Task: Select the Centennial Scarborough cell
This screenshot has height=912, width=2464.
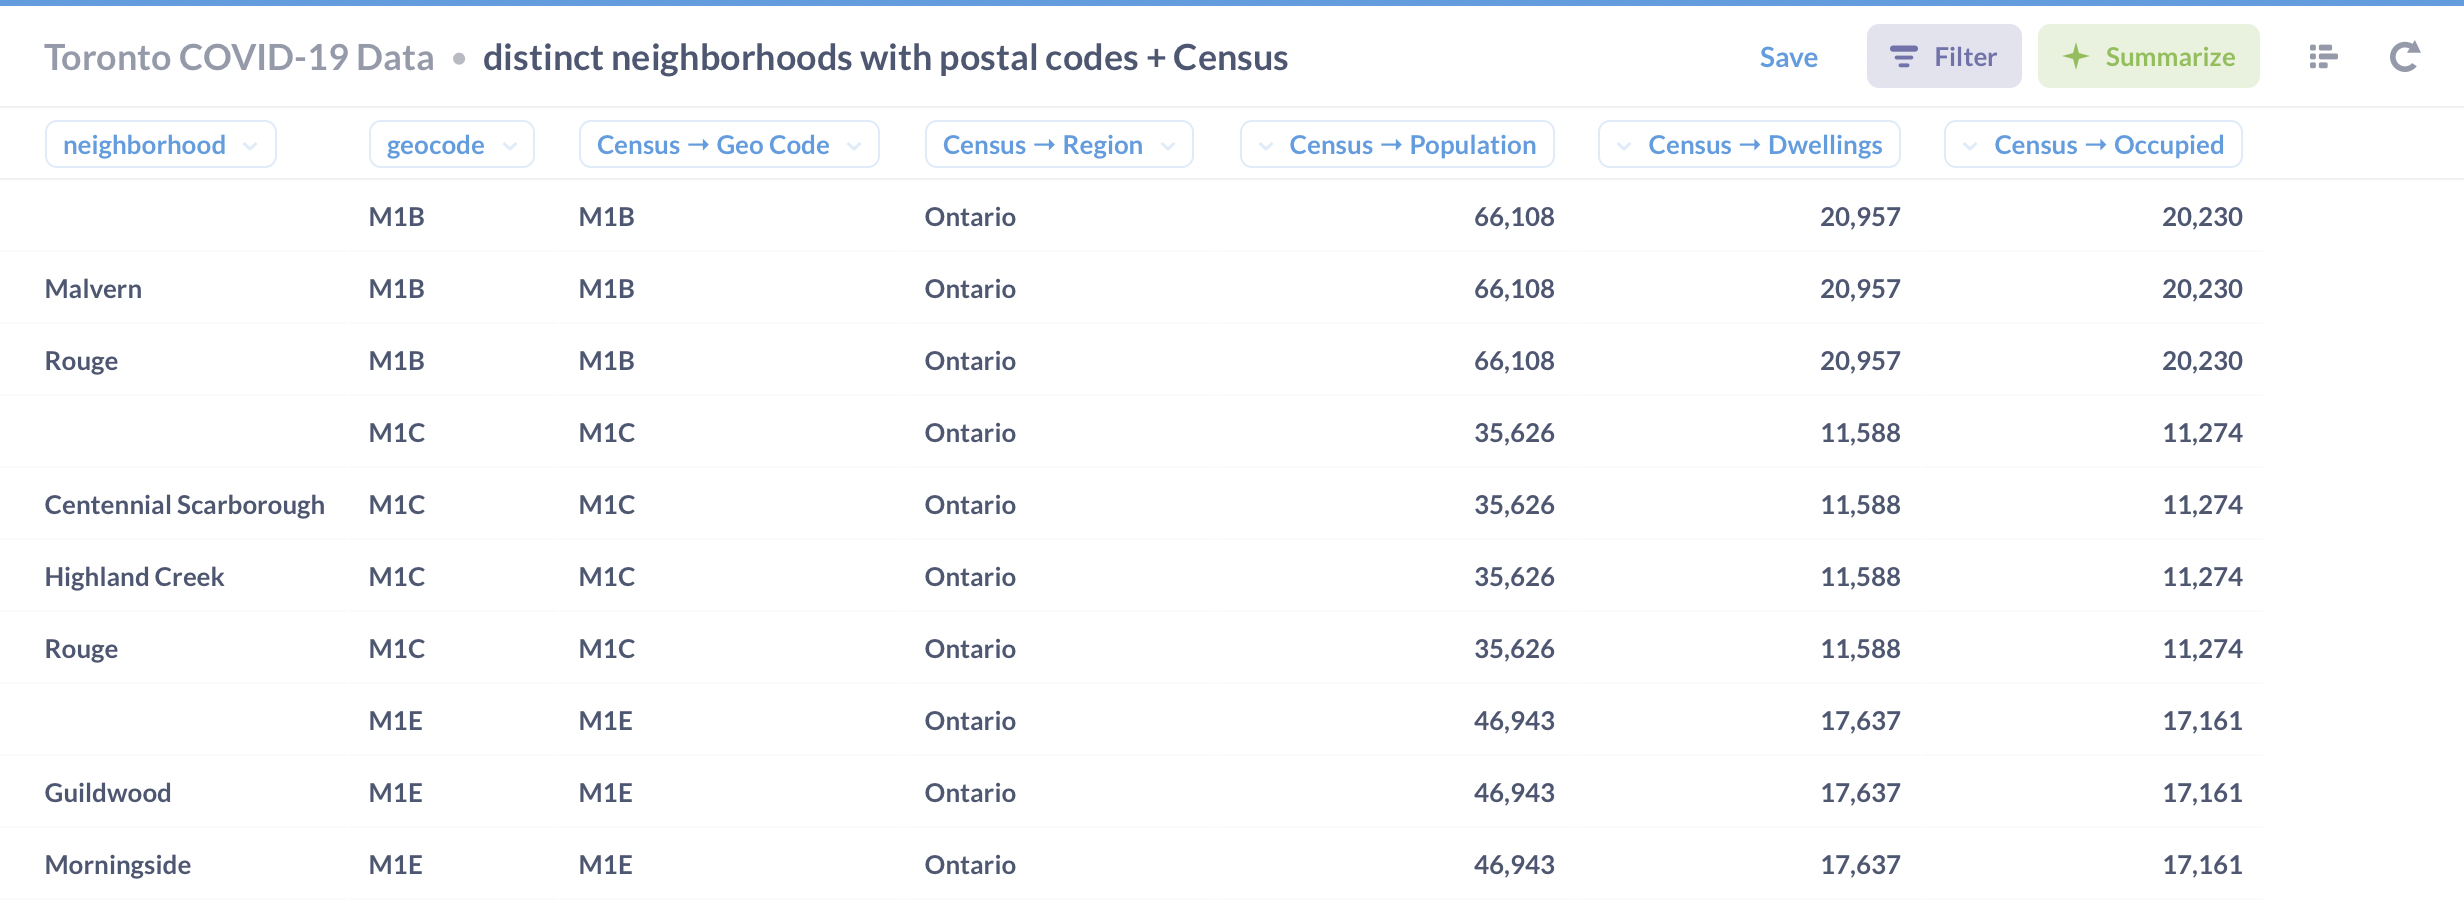Action: click(x=185, y=505)
